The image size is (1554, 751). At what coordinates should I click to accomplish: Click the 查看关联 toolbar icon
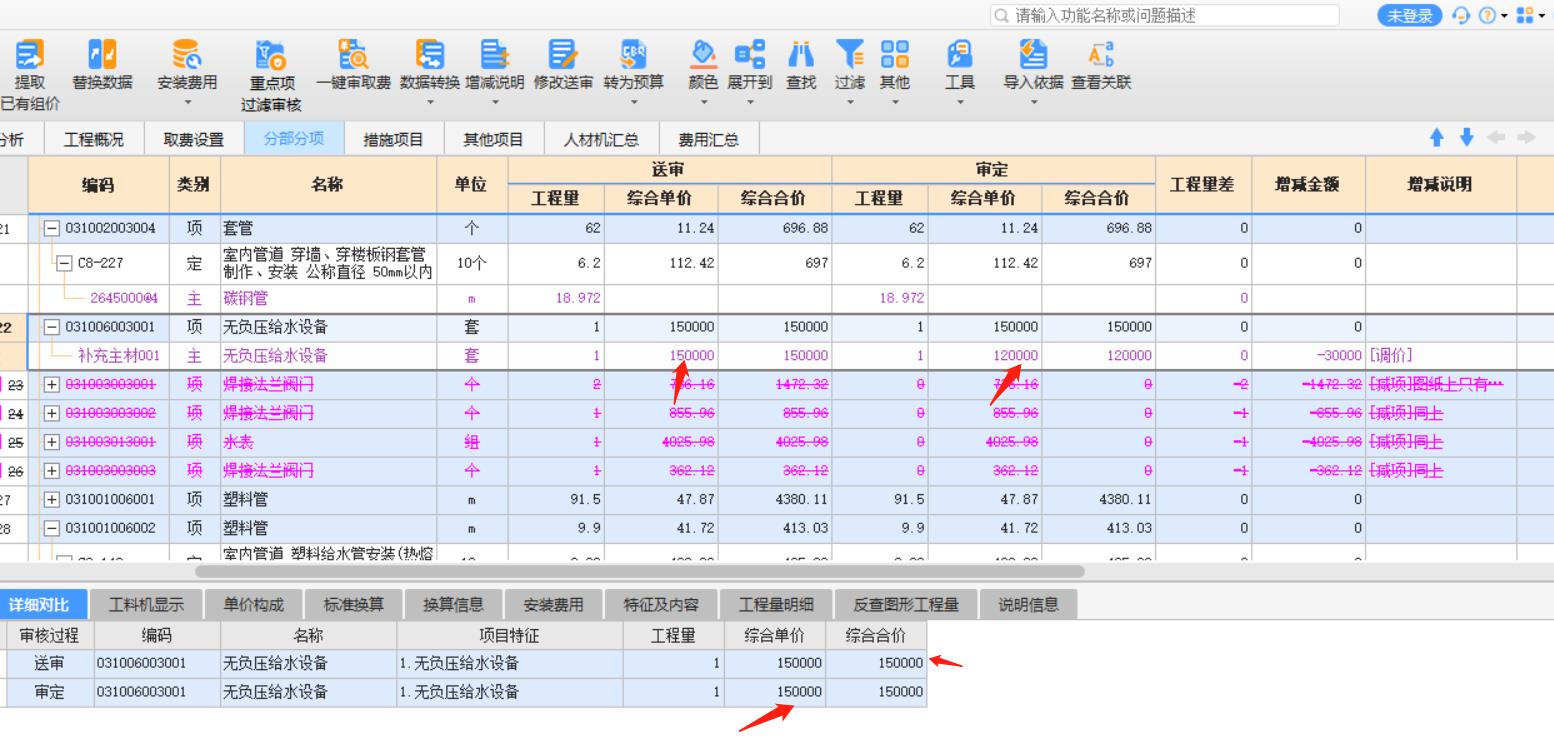coord(1101,54)
